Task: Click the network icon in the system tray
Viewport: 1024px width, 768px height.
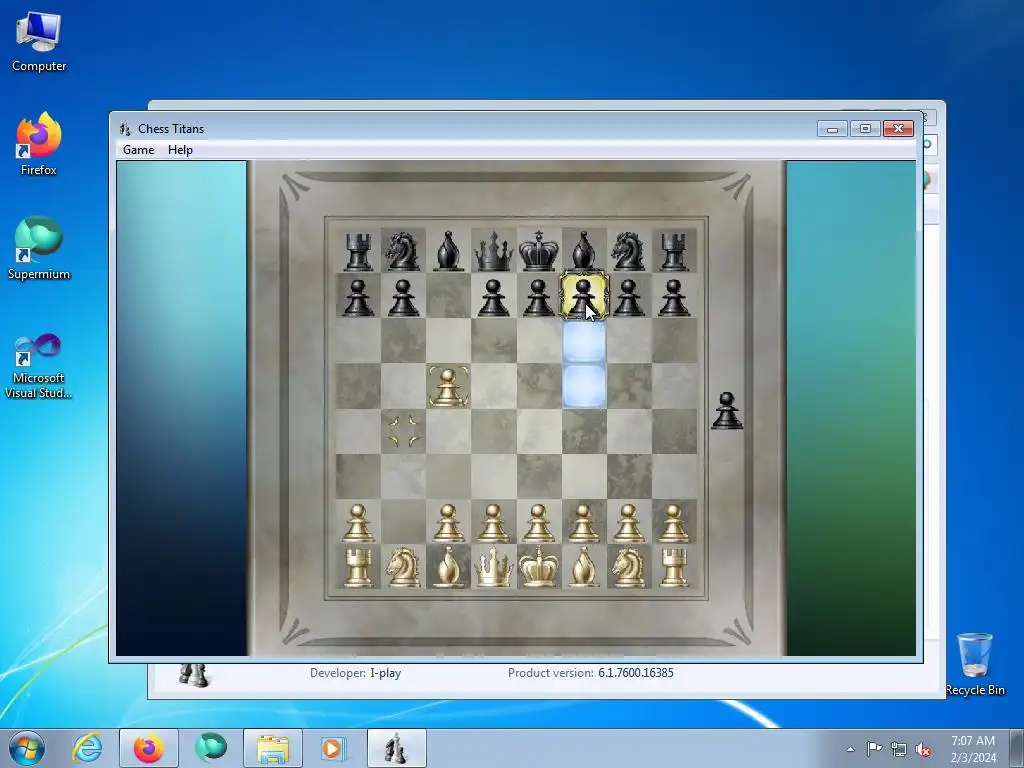Action: click(x=899, y=749)
